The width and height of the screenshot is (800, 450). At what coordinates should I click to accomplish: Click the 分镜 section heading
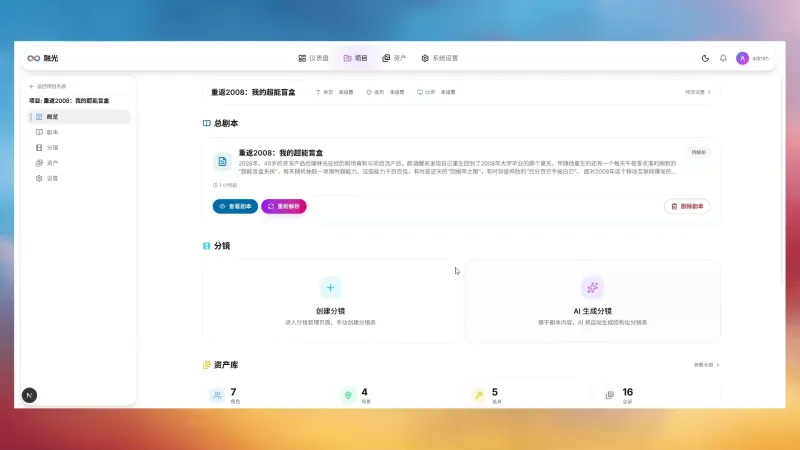222,246
